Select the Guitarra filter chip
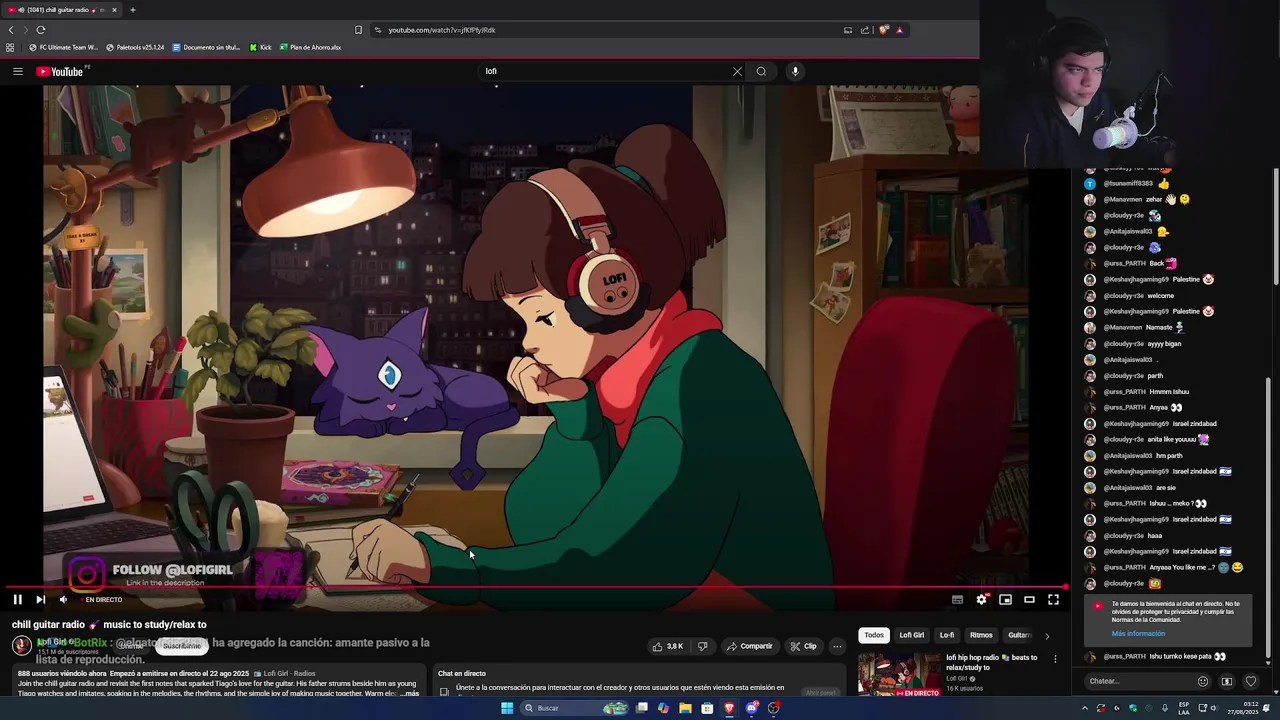1280x720 pixels. 1019,635
